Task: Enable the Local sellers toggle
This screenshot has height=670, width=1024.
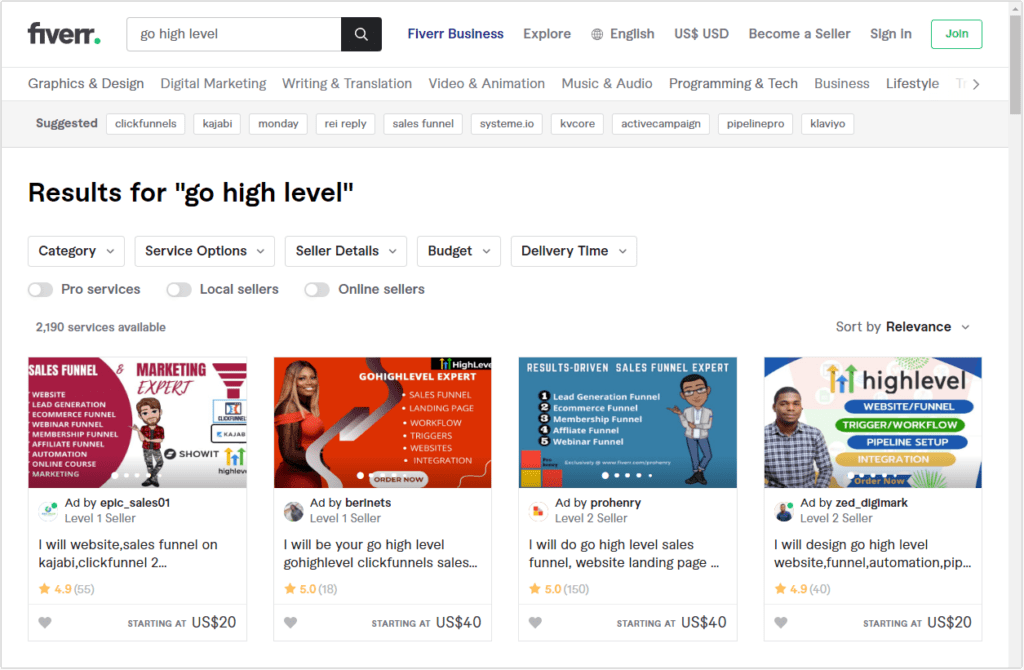Action: (x=179, y=289)
